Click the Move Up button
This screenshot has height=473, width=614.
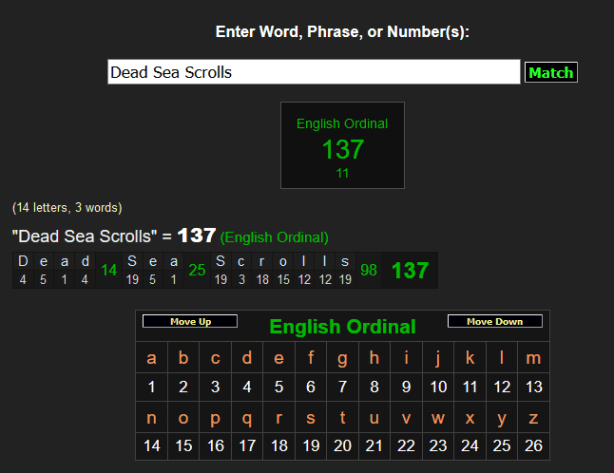(x=190, y=322)
